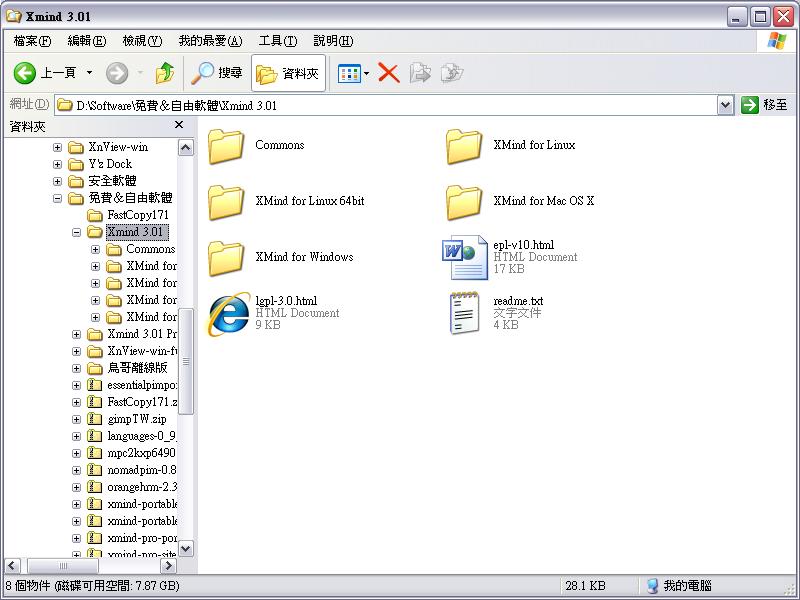800x600 pixels.
Task: Click the green forward arrow icon
Action: coord(117,73)
